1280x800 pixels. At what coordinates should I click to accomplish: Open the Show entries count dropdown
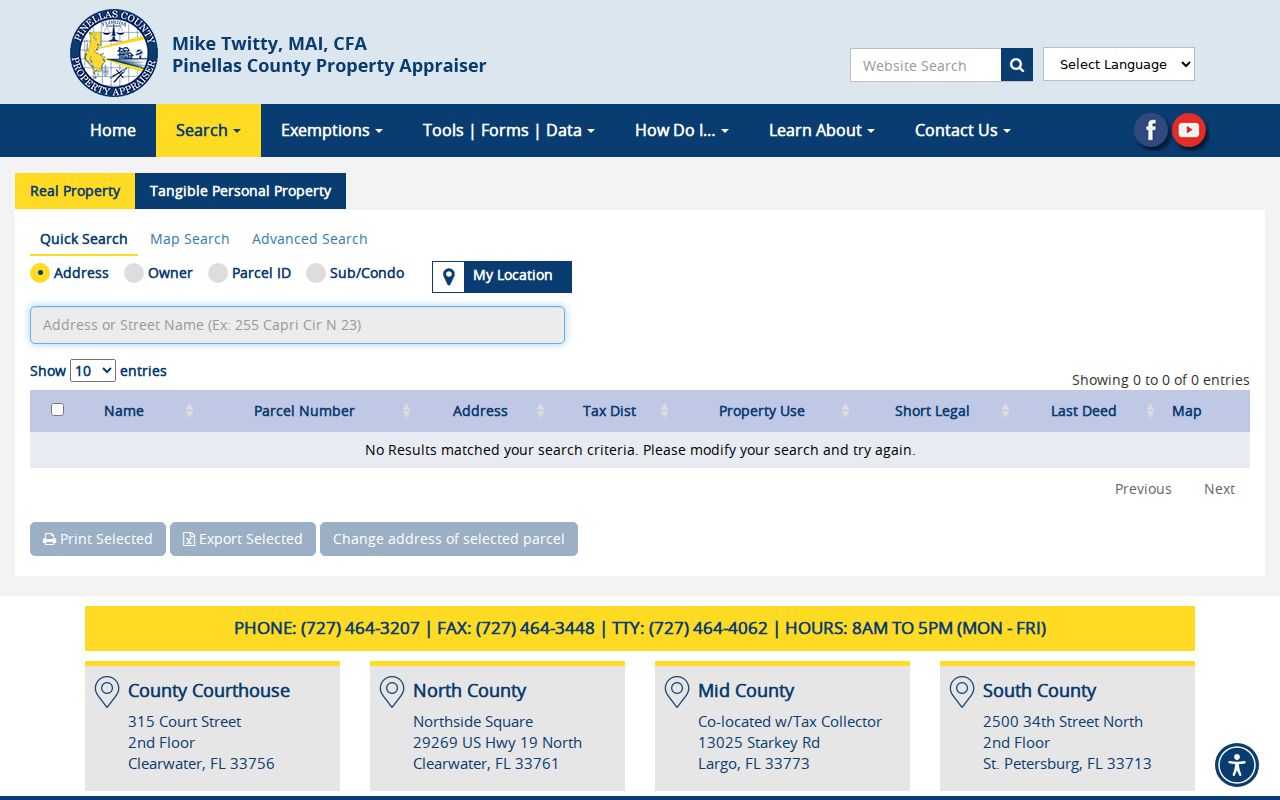pos(93,371)
